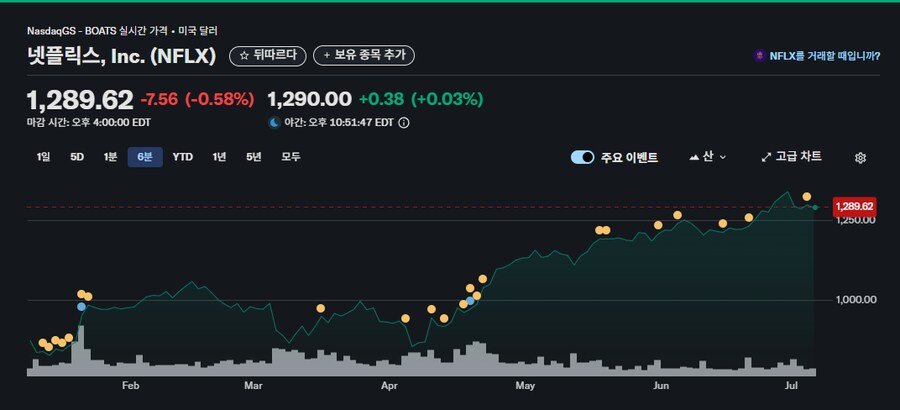Click the 1,290.00 overnight price
This screenshot has height=410, width=900.
(309, 99)
